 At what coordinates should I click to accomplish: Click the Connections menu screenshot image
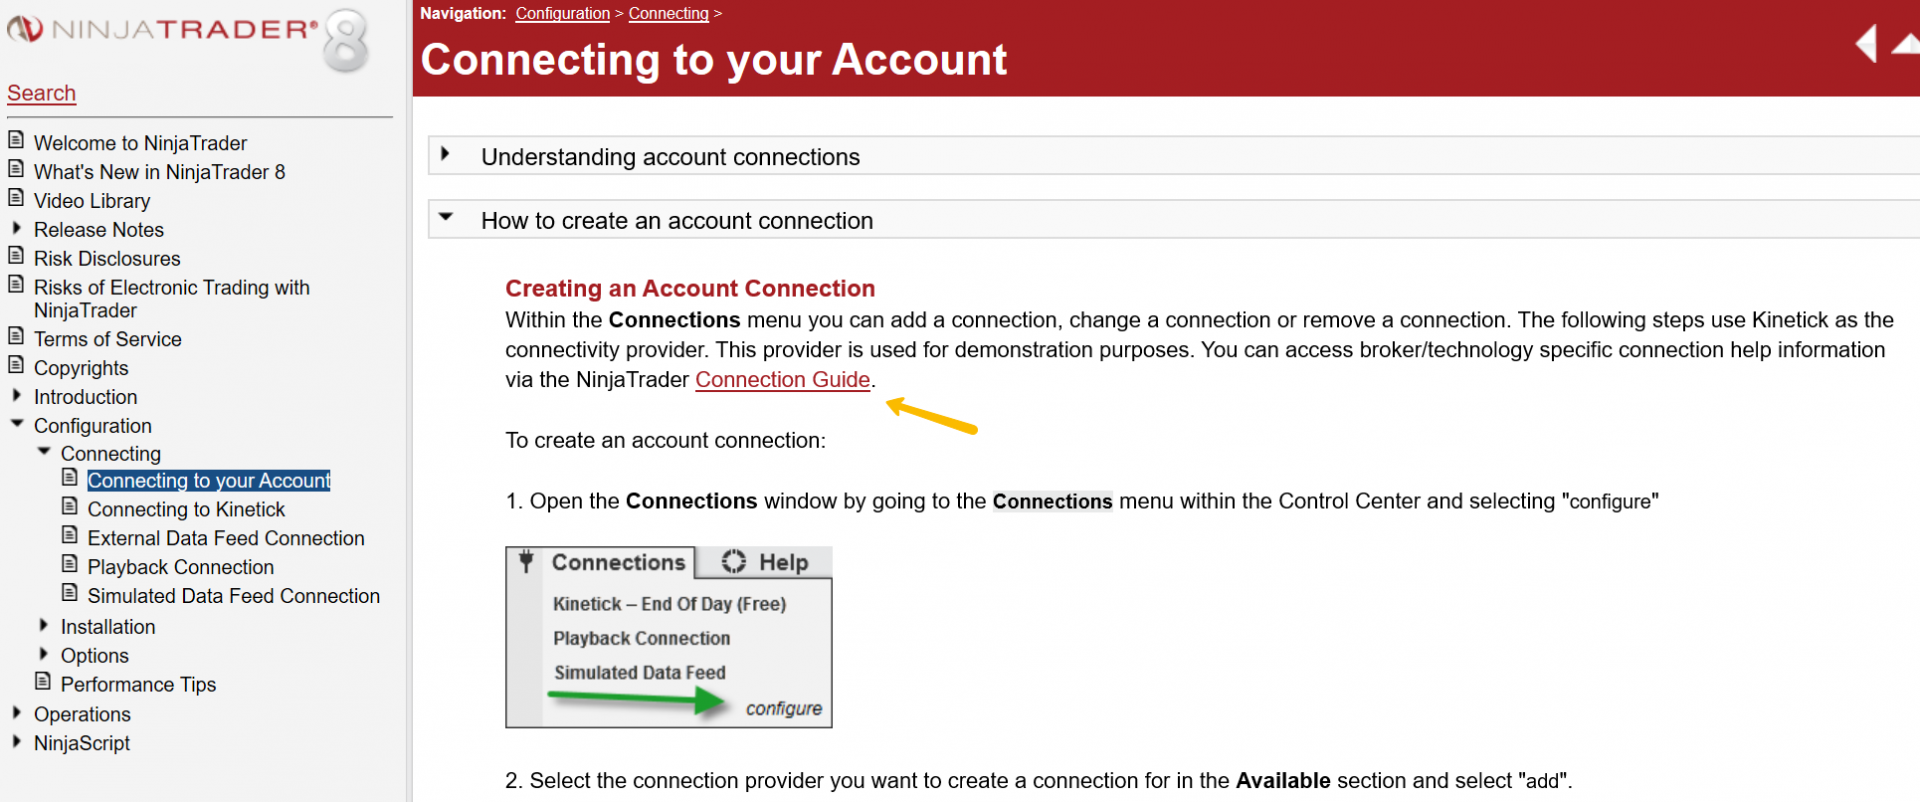(x=669, y=637)
